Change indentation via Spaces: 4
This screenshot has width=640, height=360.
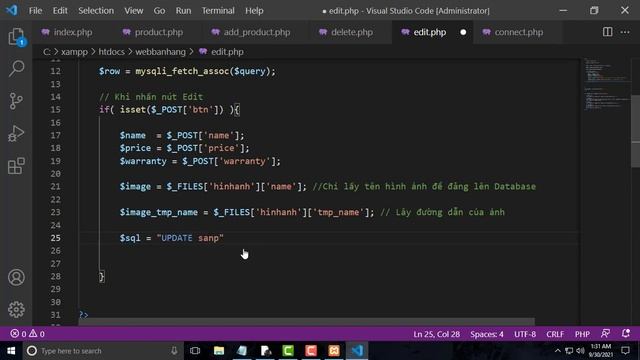[x=487, y=334]
